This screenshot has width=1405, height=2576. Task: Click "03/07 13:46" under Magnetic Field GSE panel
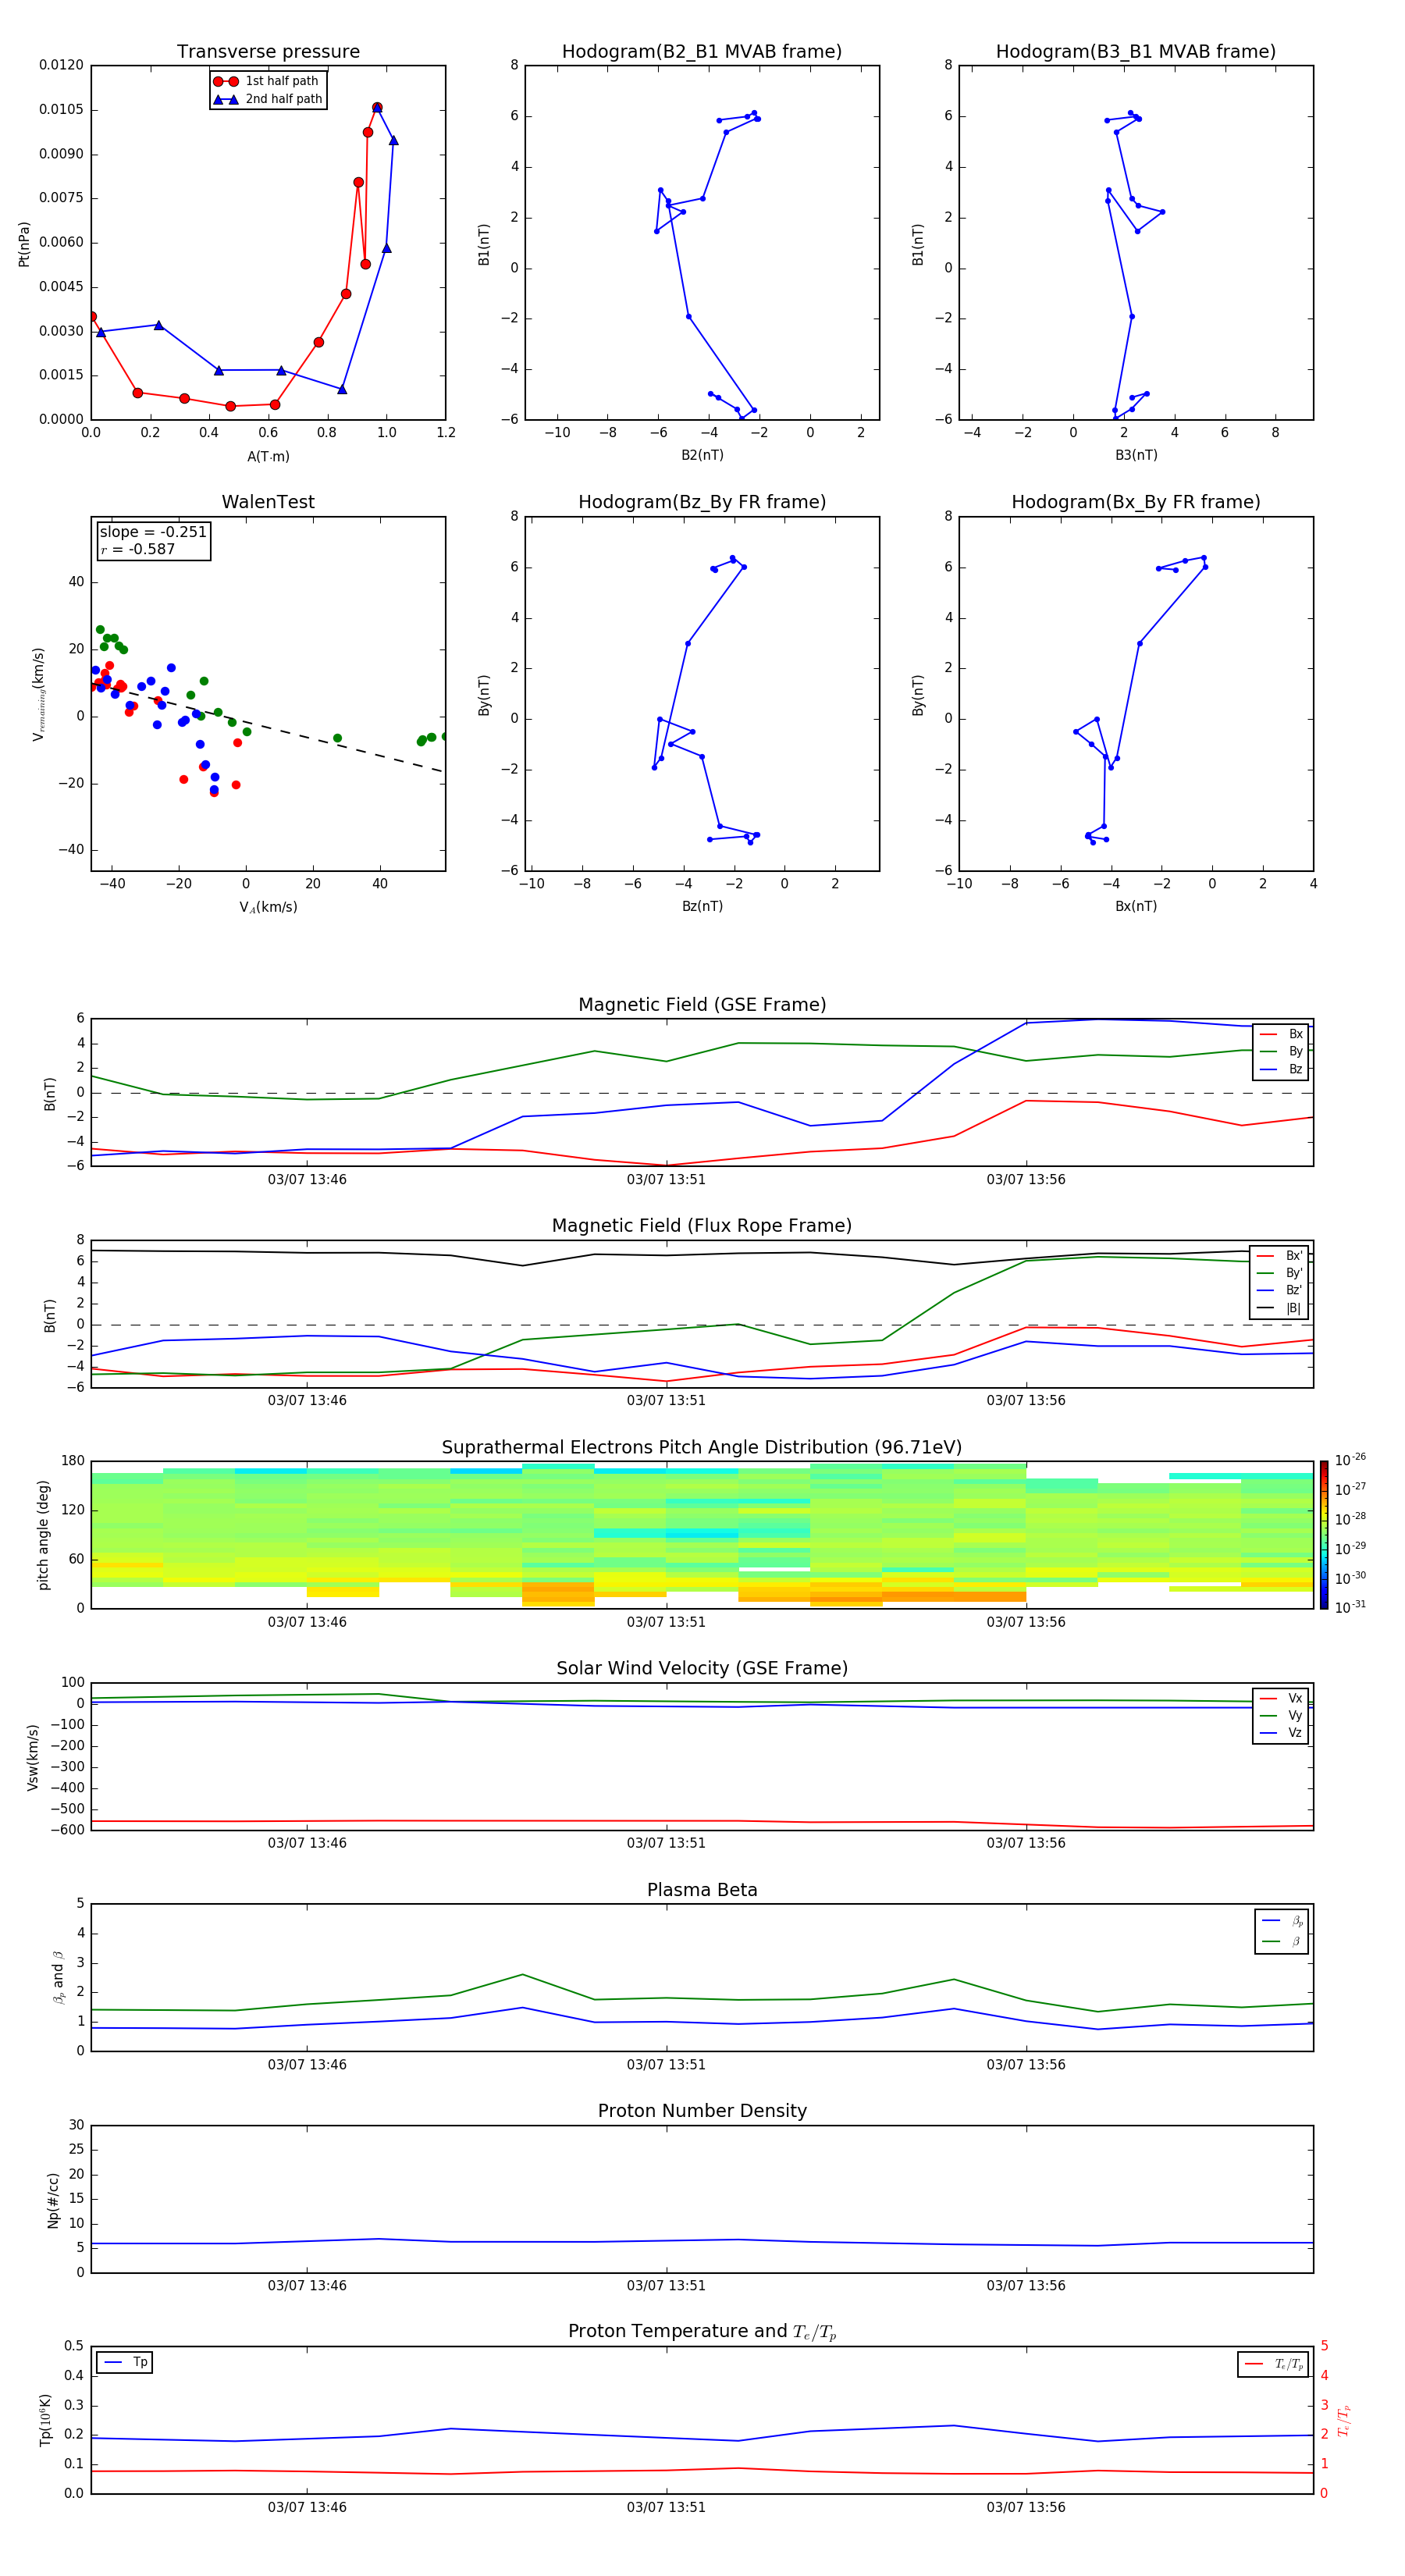[307, 1179]
